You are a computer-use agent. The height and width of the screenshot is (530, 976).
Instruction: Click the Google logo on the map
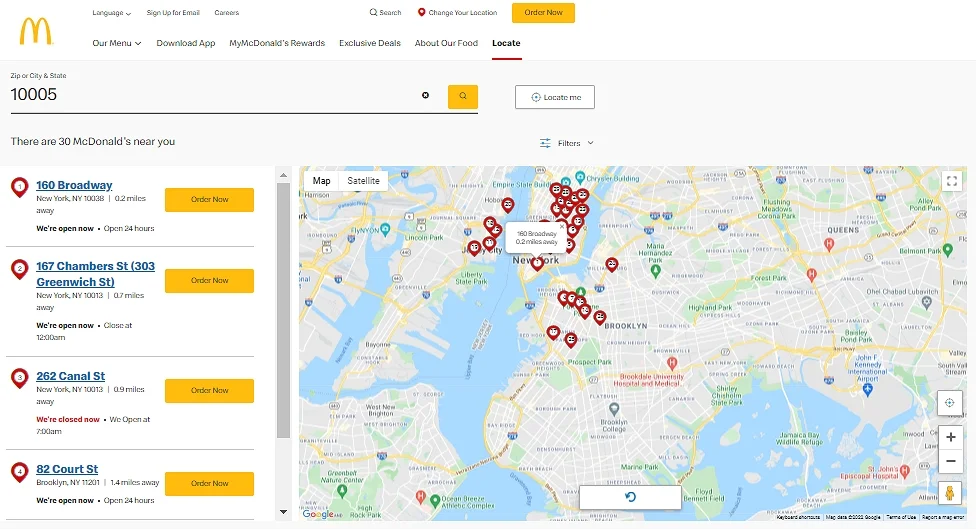[319, 514]
